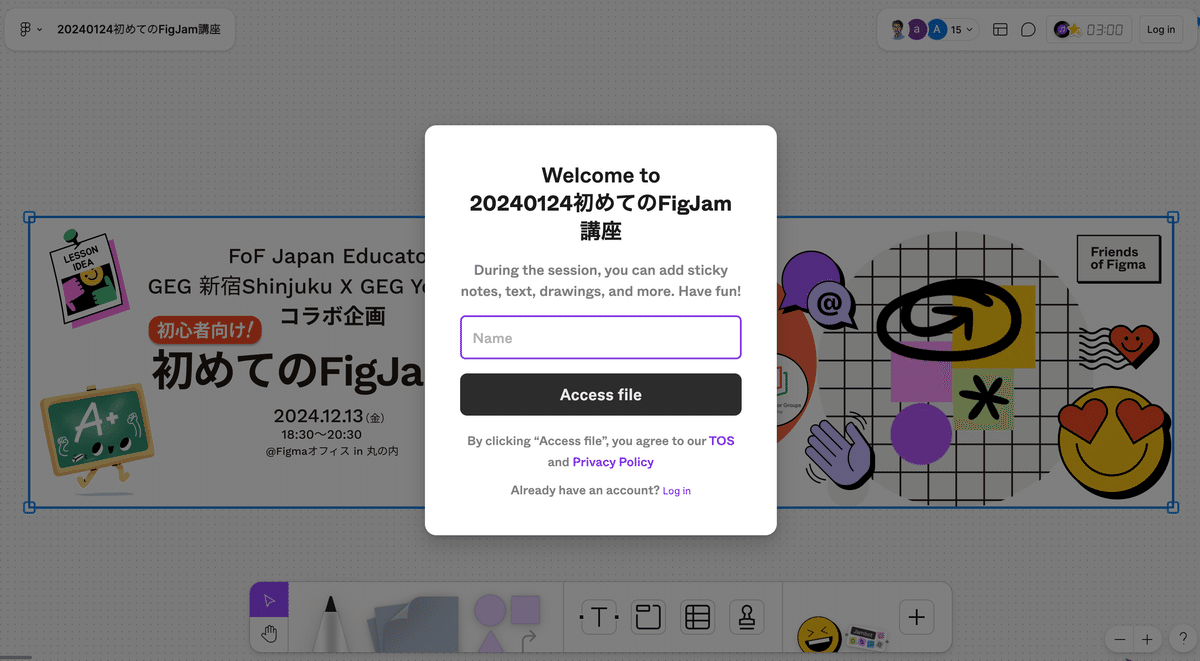Log in using the top-right button
Screen dimensions: 1200x661
1160,29
